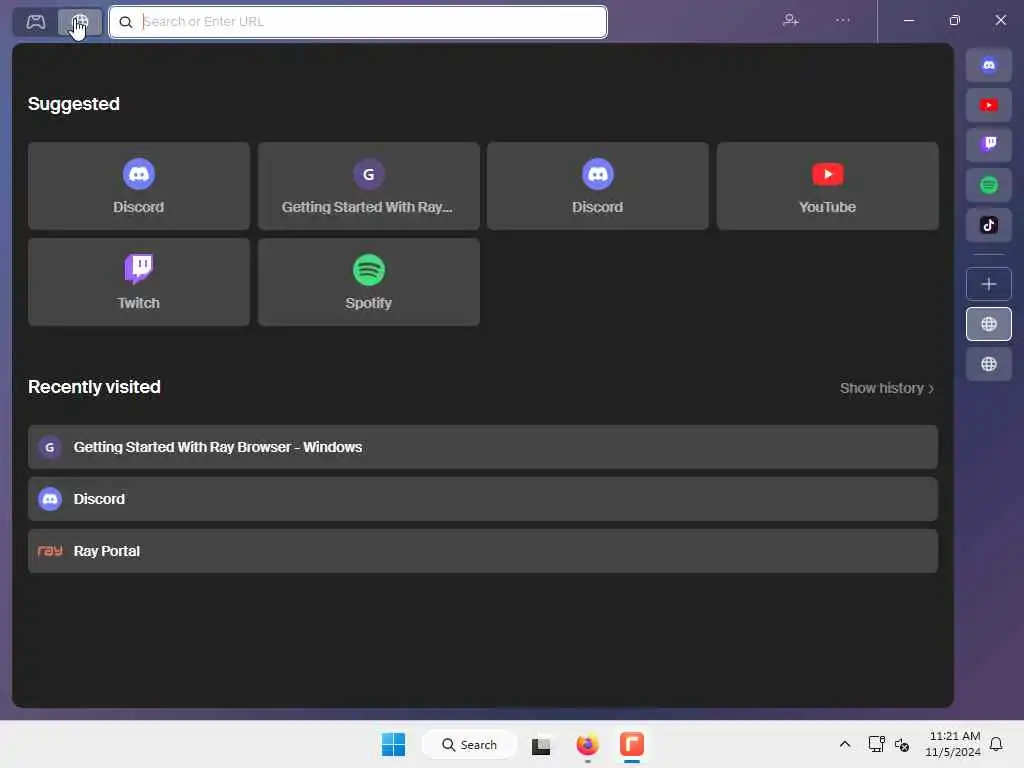Screen dimensions: 1024x768
Task: Restore down the Ray Browser window
Action: click(x=954, y=20)
